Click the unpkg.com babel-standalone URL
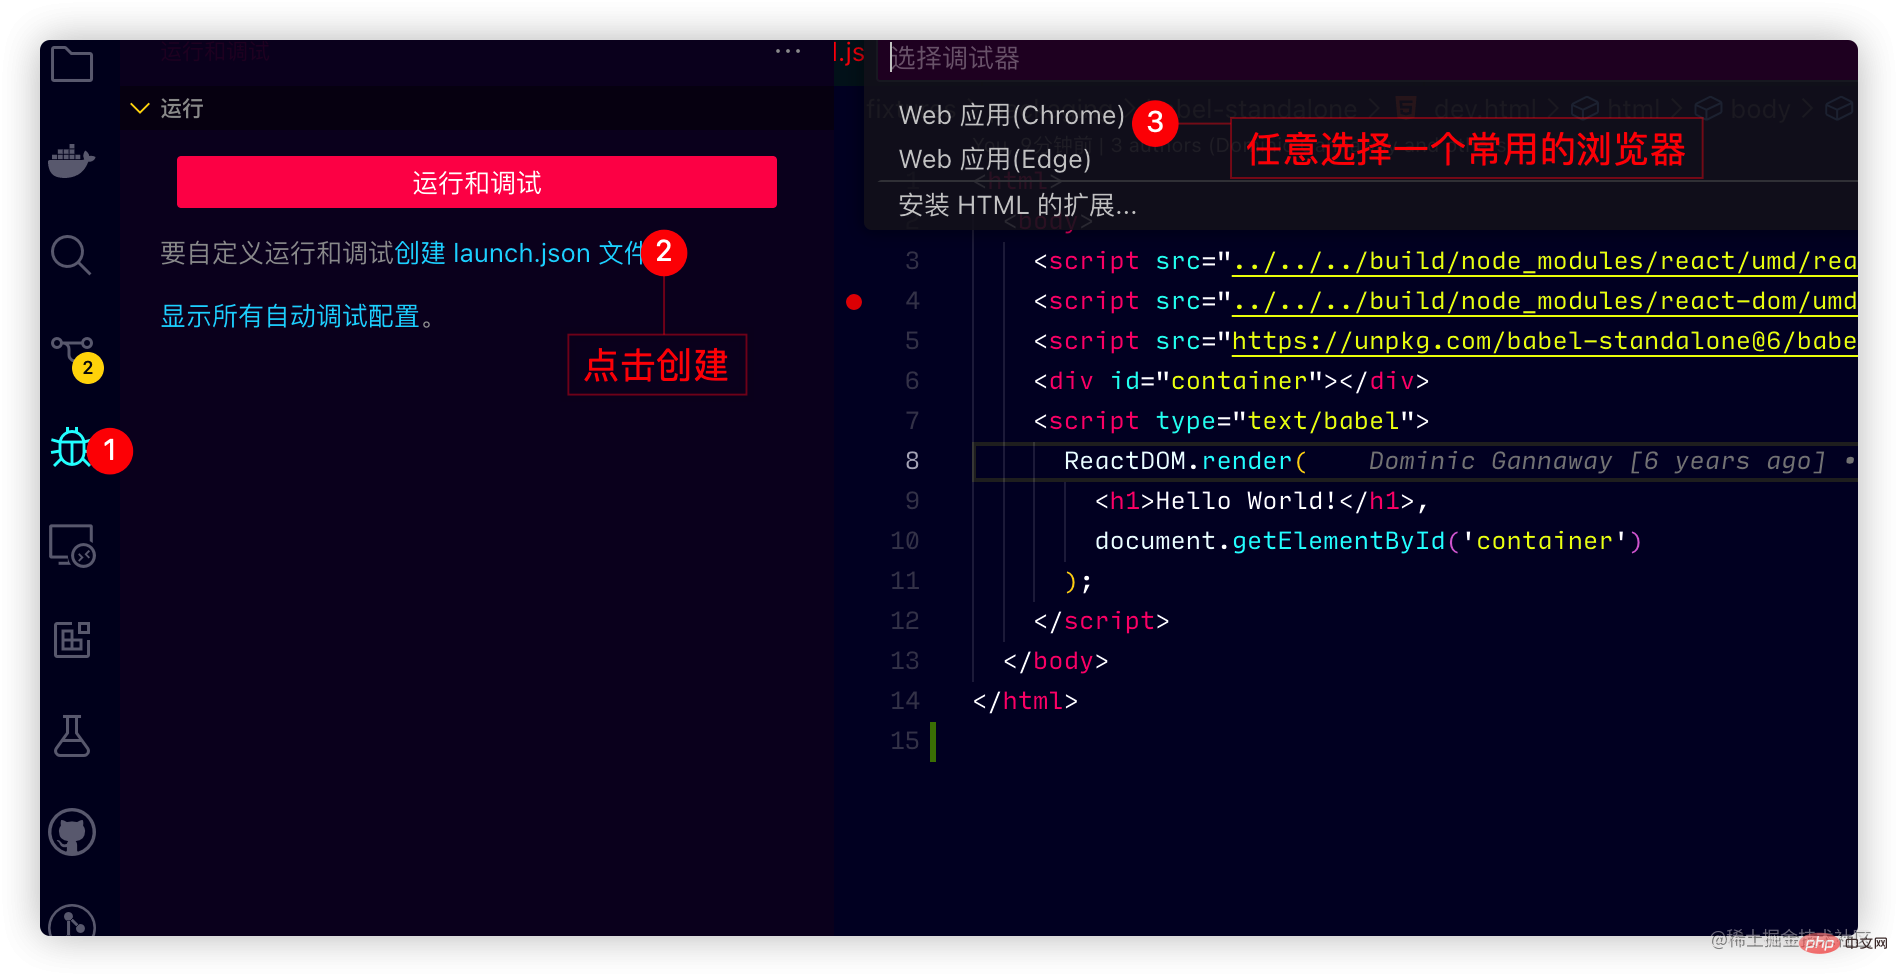 [1543, 342]
